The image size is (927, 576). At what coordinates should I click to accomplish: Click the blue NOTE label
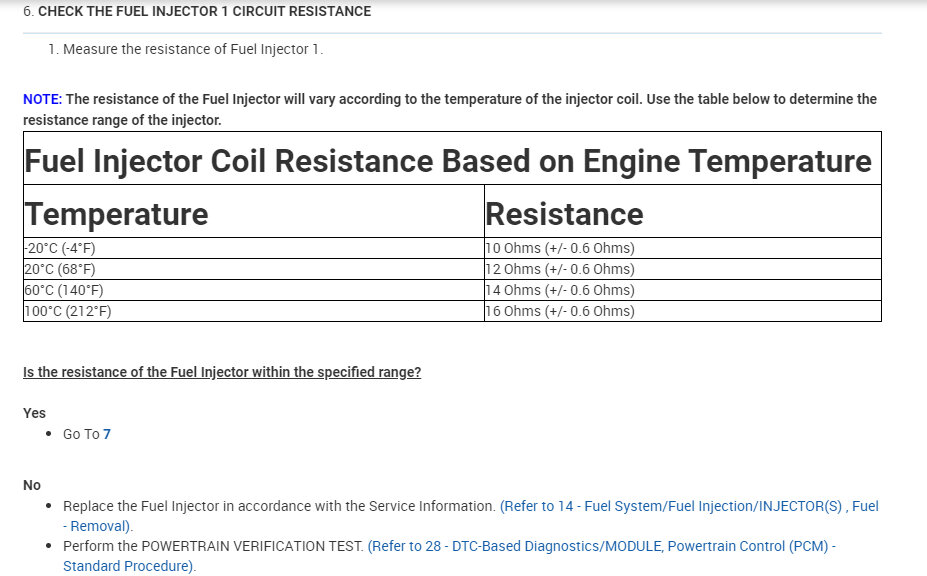point(42,99)
